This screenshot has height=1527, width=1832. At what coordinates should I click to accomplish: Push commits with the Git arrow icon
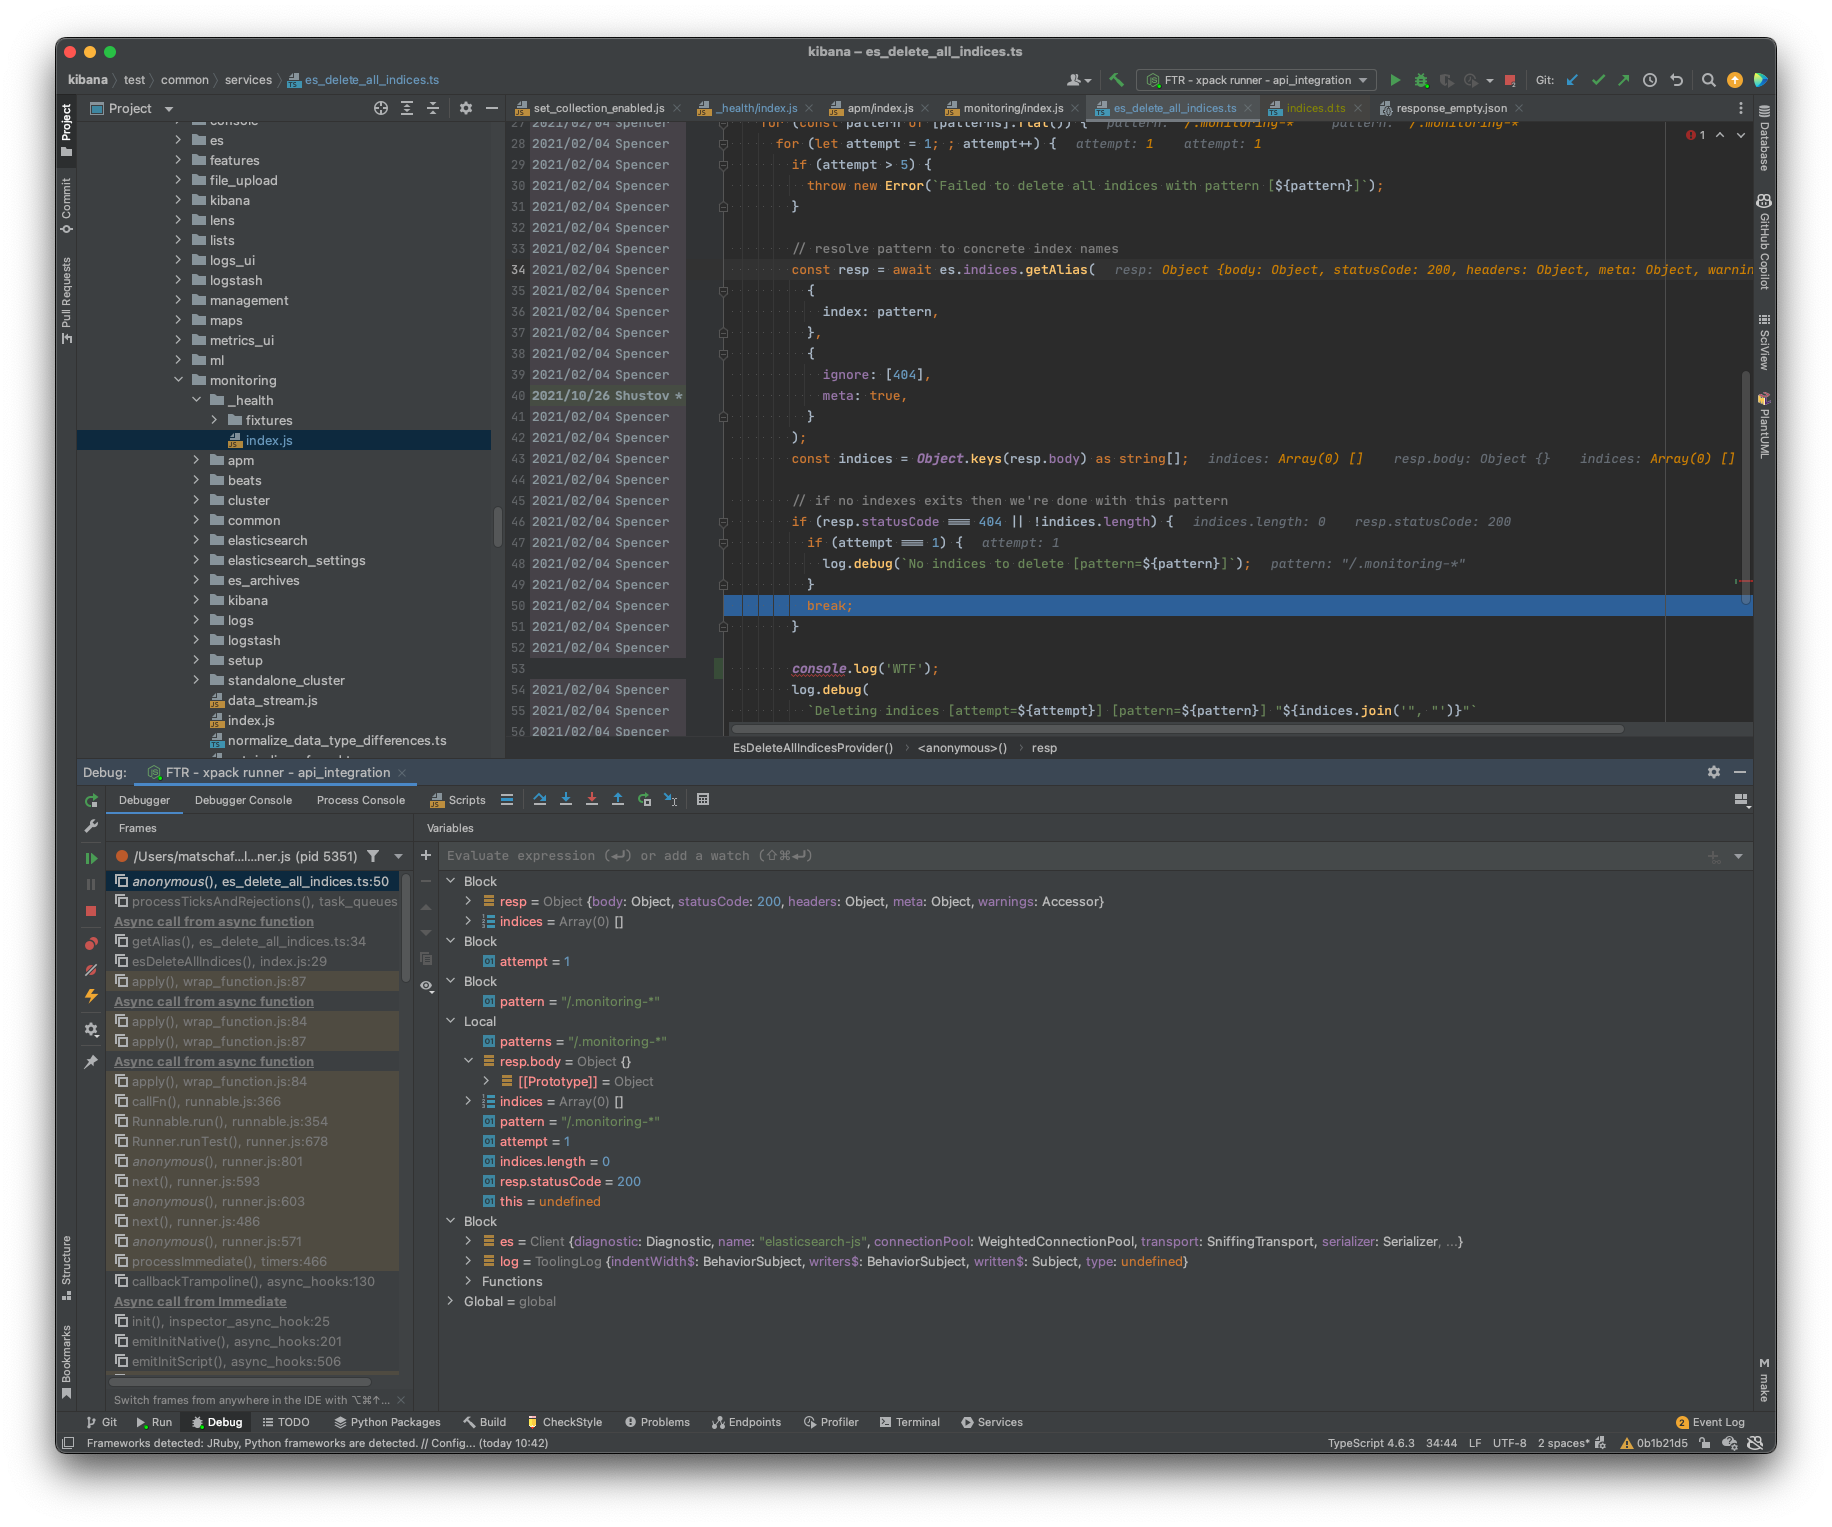click(x=1623, y=79)
